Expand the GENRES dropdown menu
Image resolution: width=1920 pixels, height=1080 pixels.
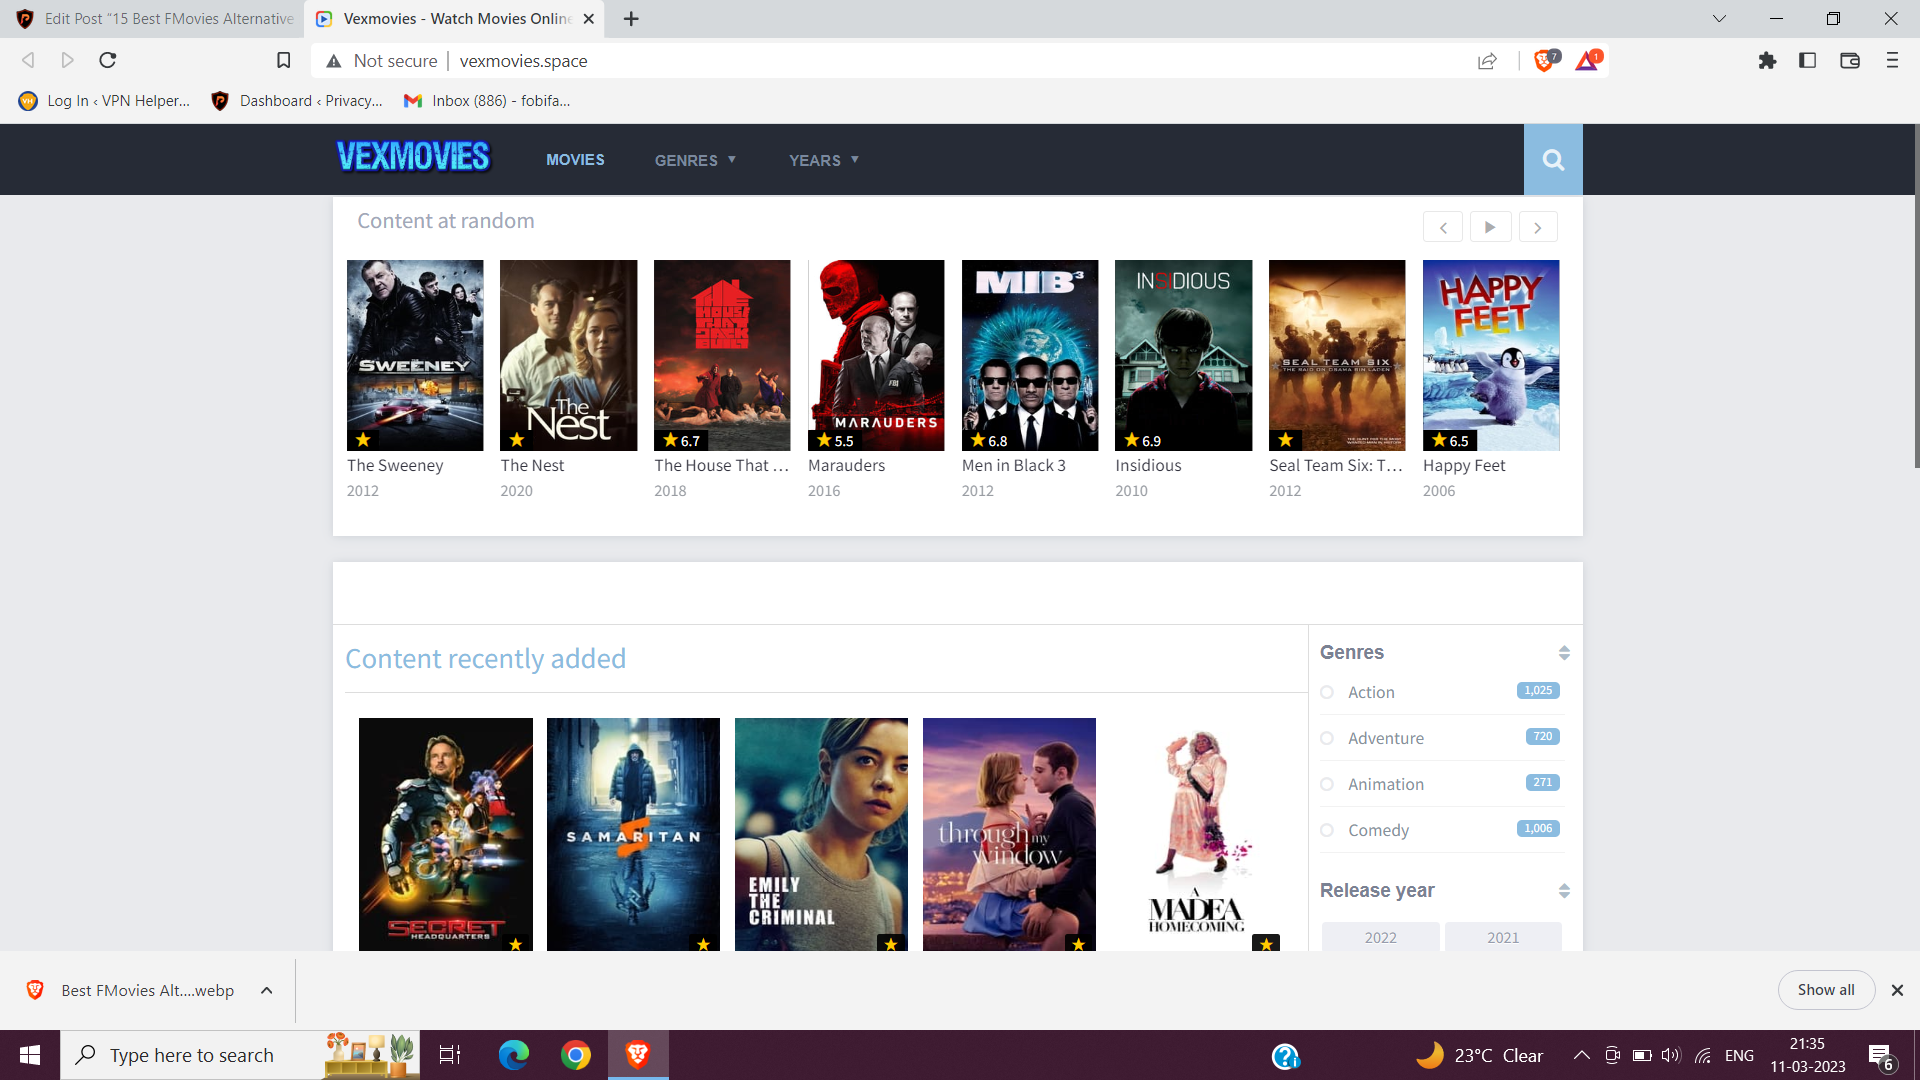pyautogui.click(x=695, y=160)
